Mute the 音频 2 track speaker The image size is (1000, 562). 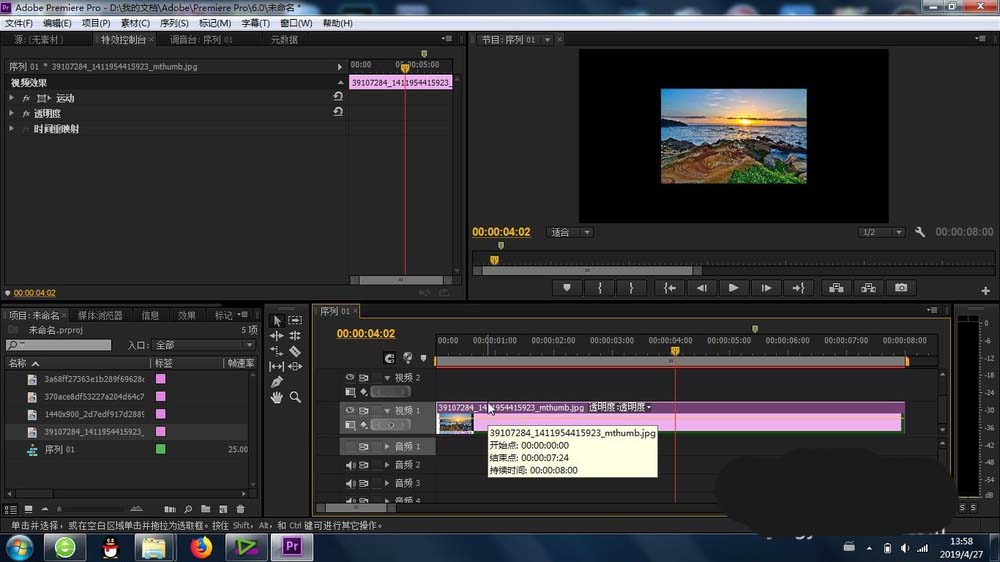pyautogui.click(x=350, y=465)
